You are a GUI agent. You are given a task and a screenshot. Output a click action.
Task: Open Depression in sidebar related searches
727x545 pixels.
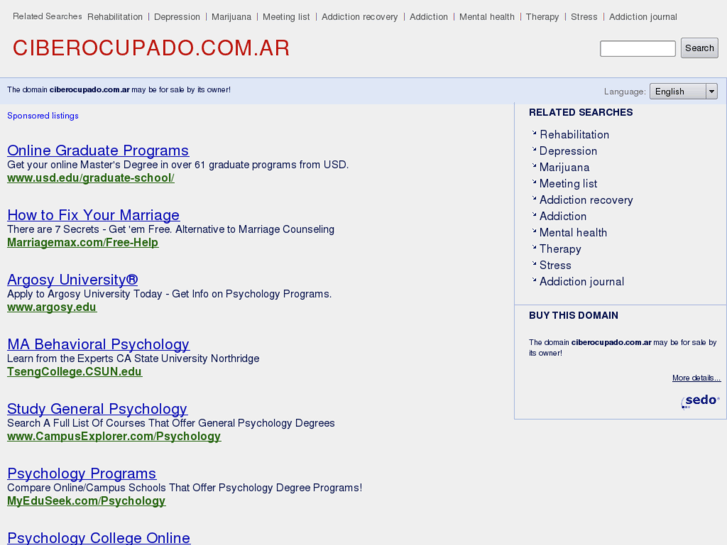(x=568, y=151)
